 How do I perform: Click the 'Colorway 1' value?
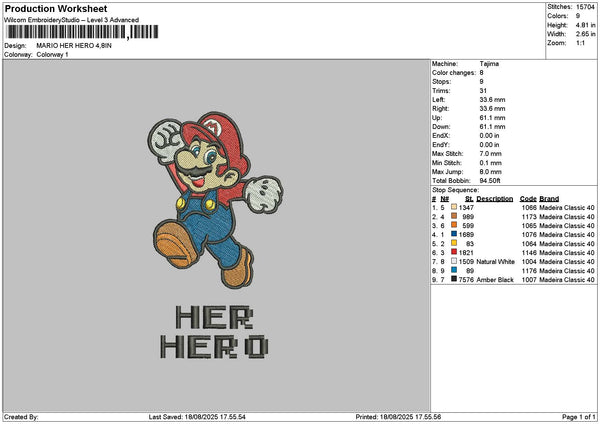(52, 55)
